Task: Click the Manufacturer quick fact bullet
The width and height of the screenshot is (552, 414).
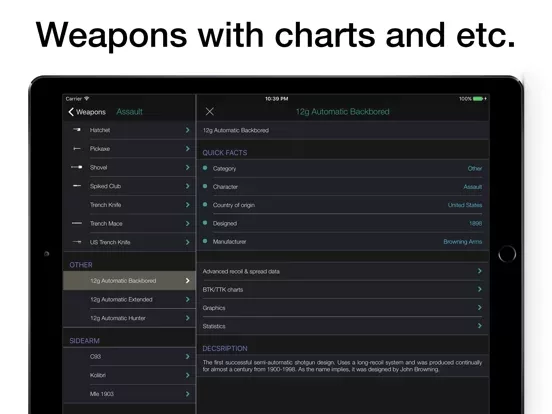Action: (x=205, y=242)
